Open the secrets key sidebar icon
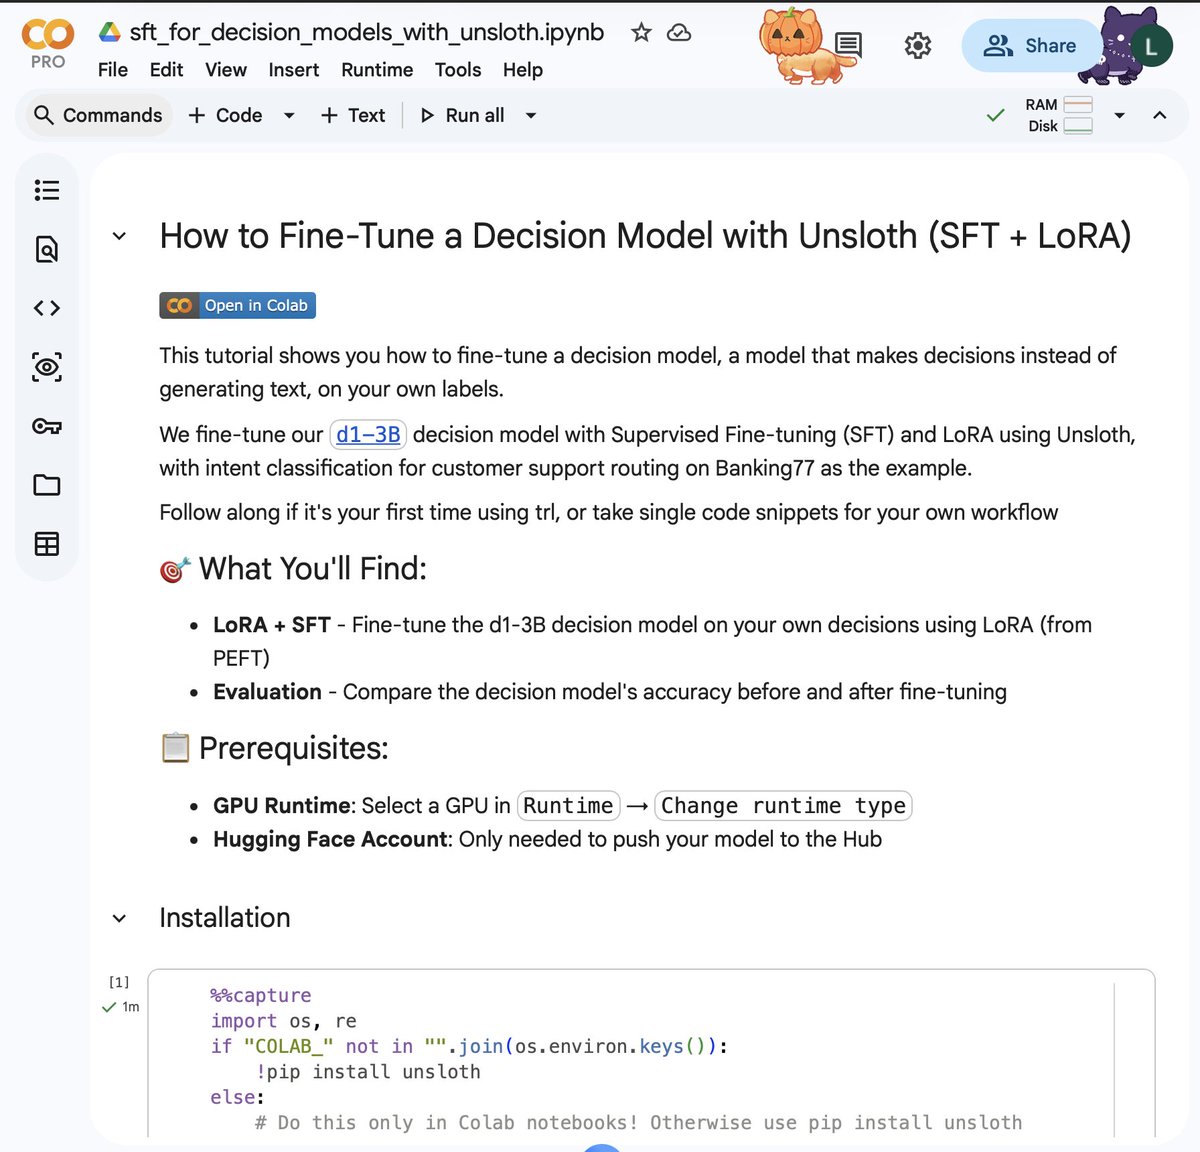The width and height of the screenshot is (1200, 1152). click(47, 426)
